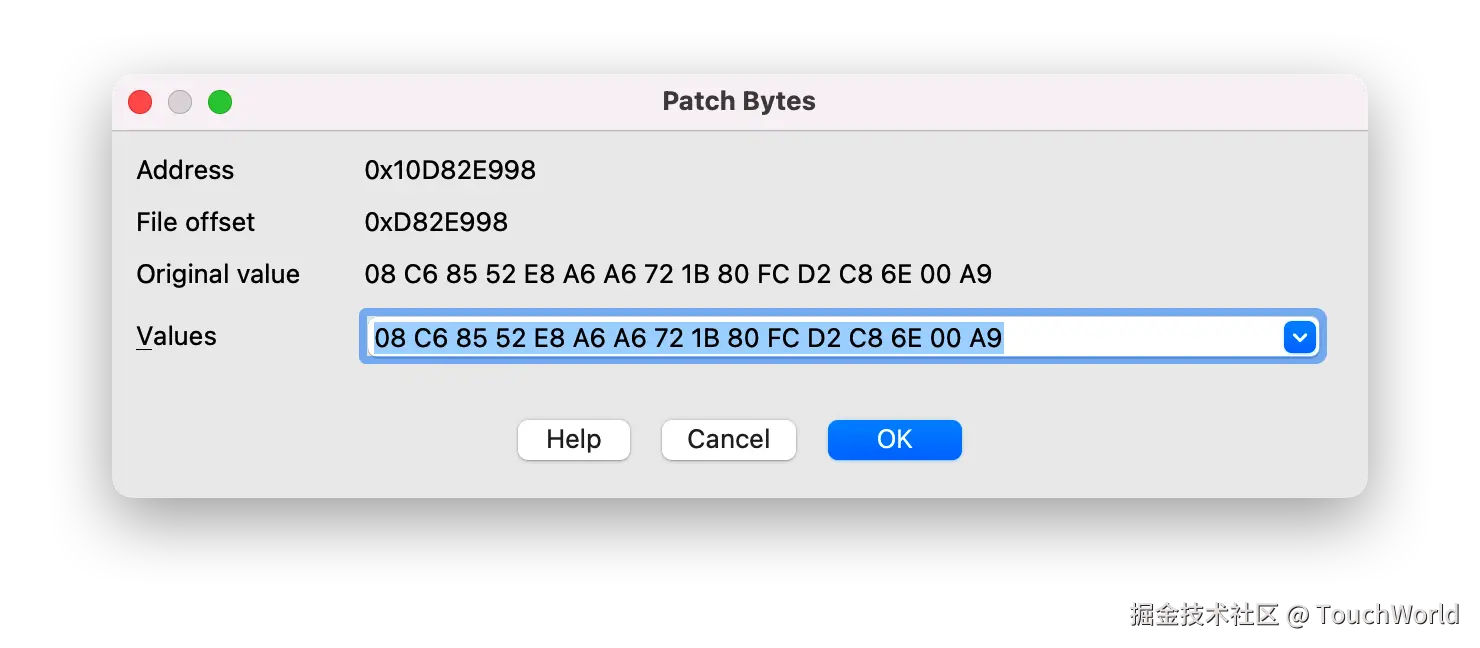Click the original hex byte sequence
1480x648 pixels.
[x=677, y=274]
